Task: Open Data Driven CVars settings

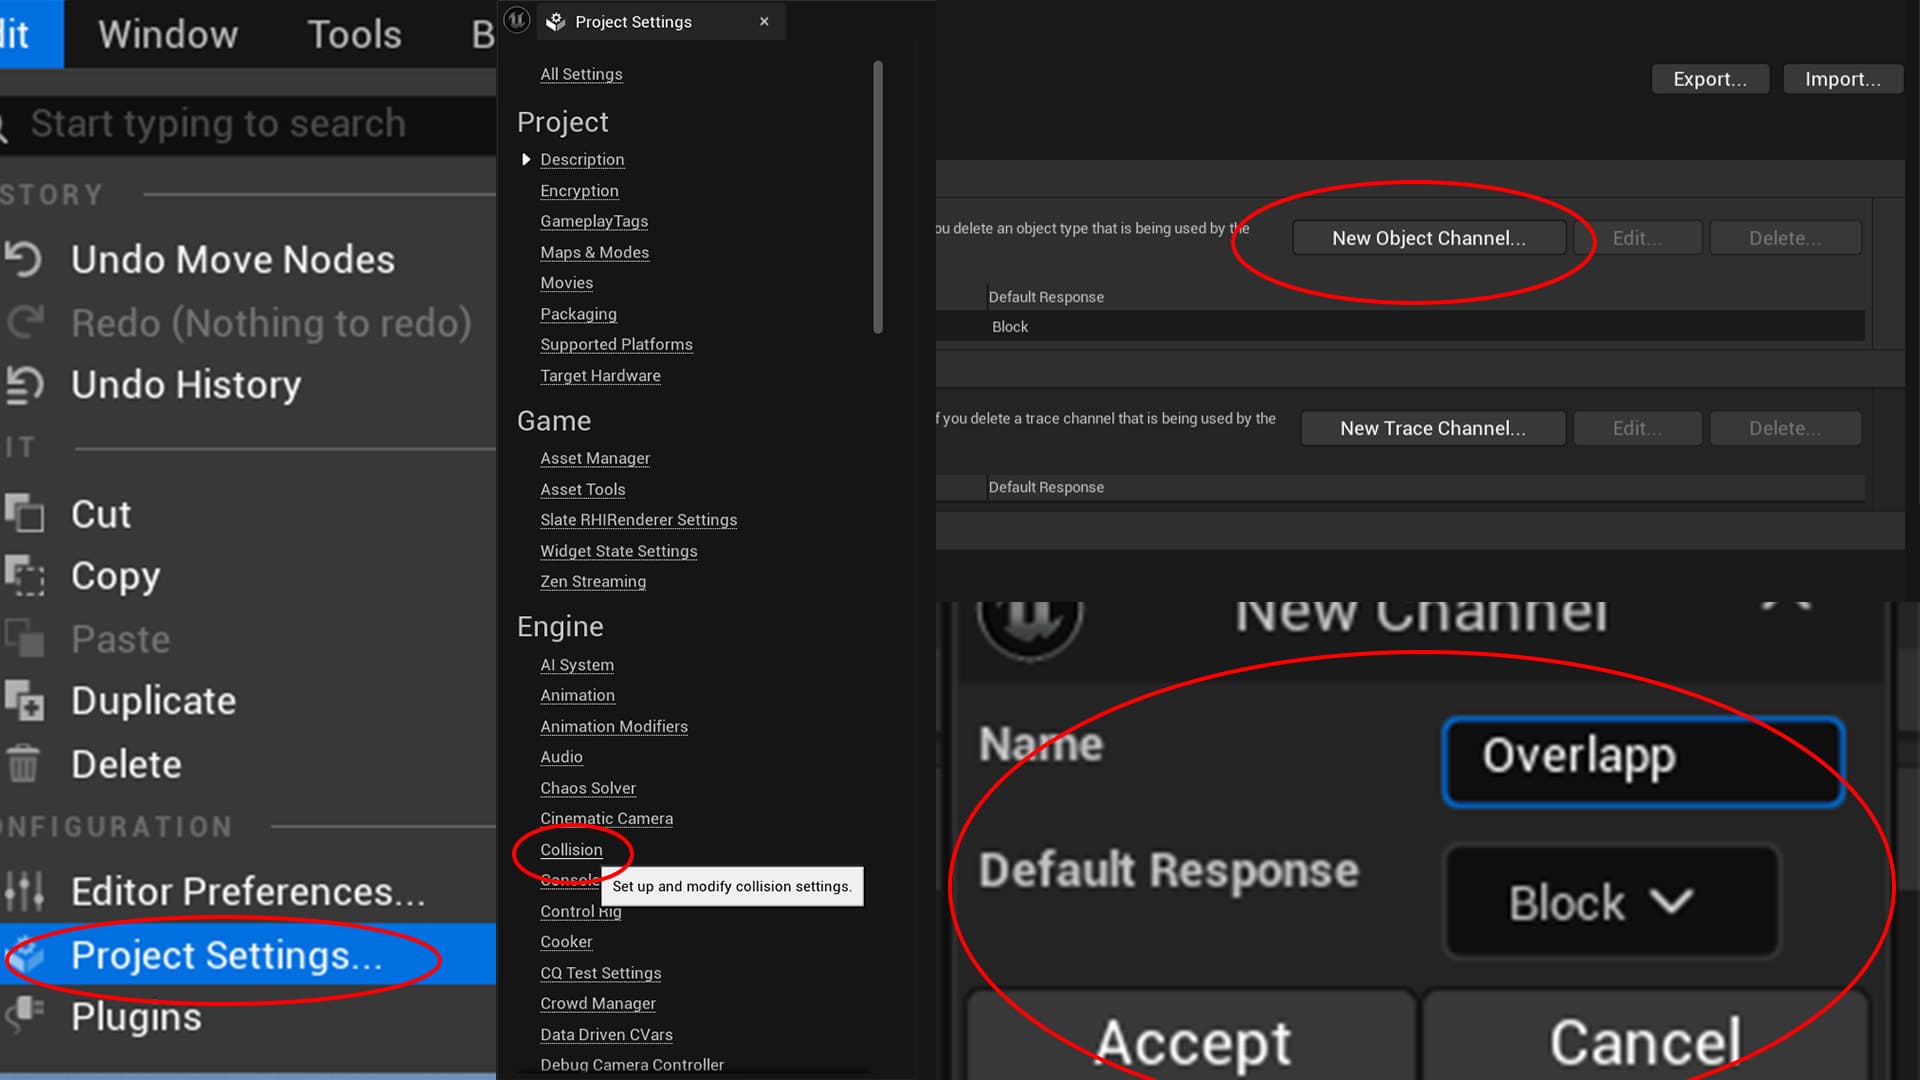Action: [606, 1035]
